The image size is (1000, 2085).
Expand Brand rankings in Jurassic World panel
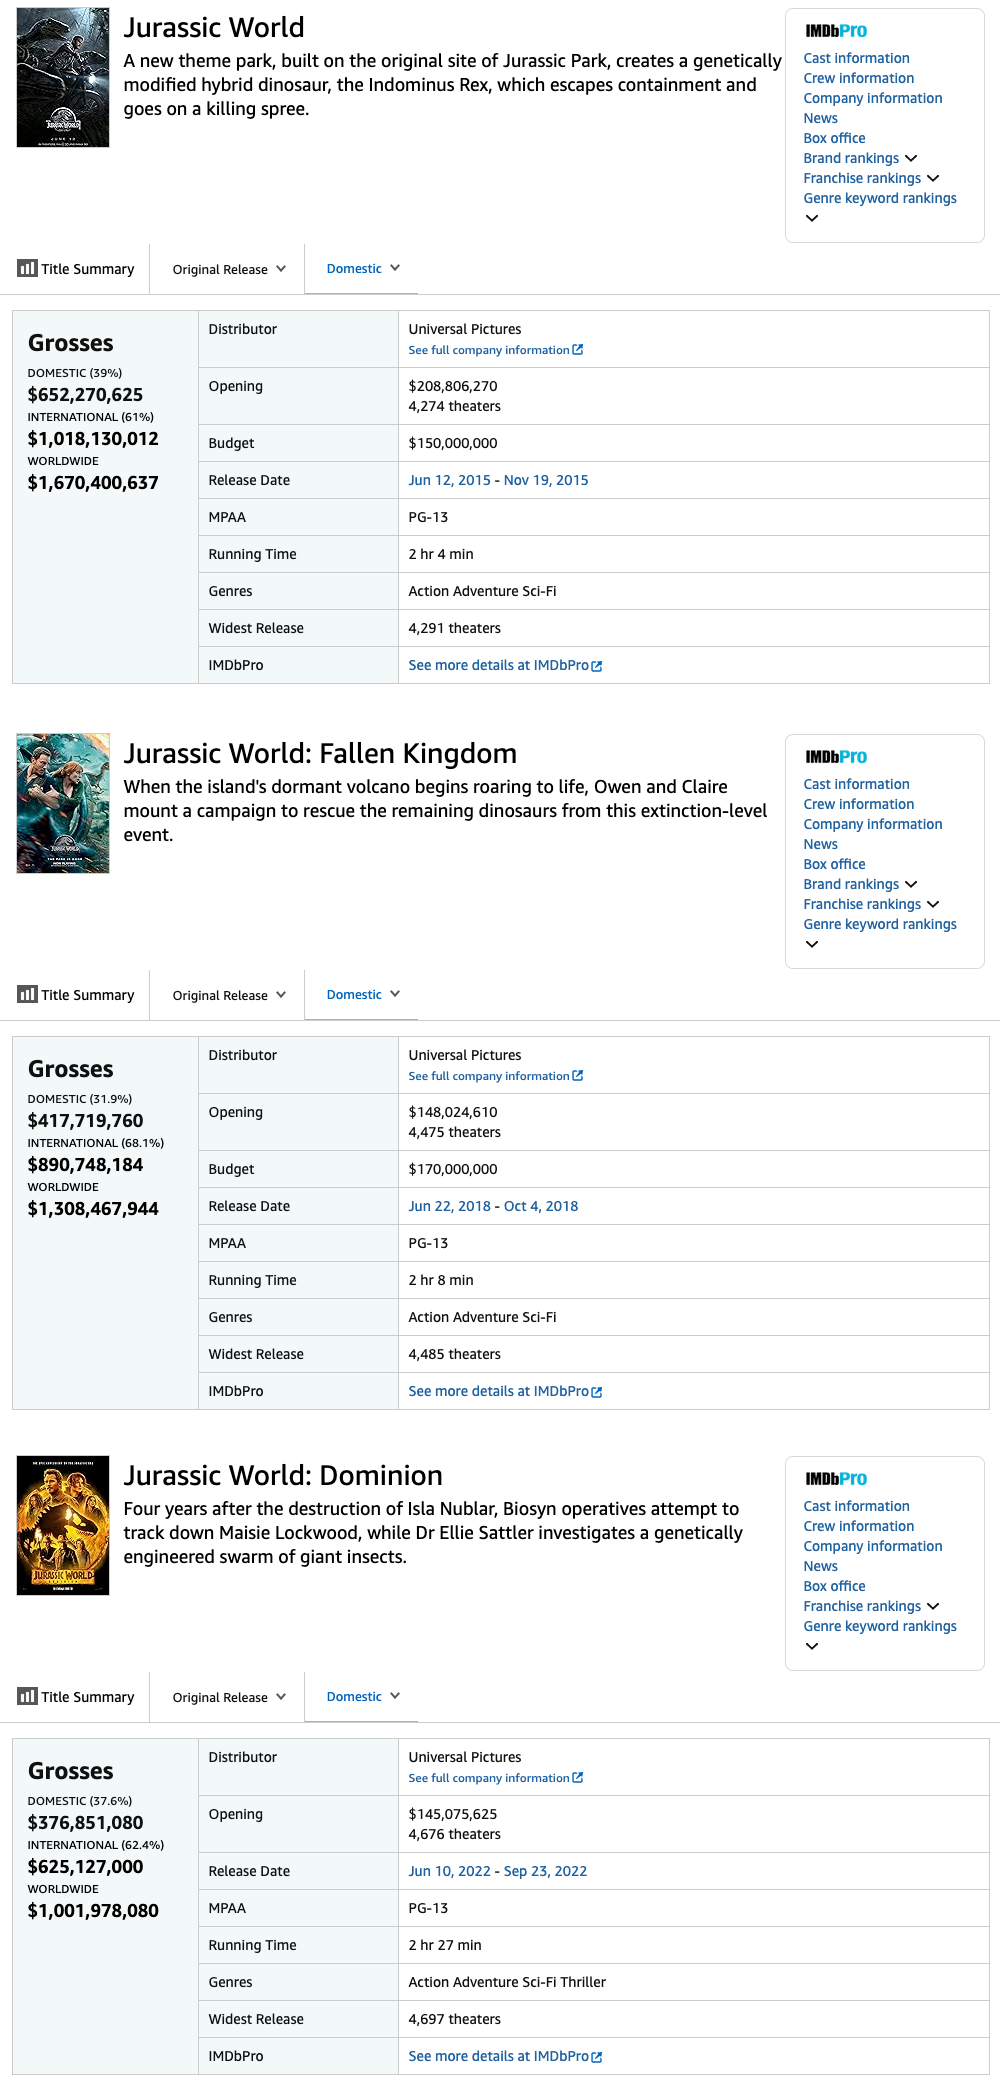click(x=911, y=158)
